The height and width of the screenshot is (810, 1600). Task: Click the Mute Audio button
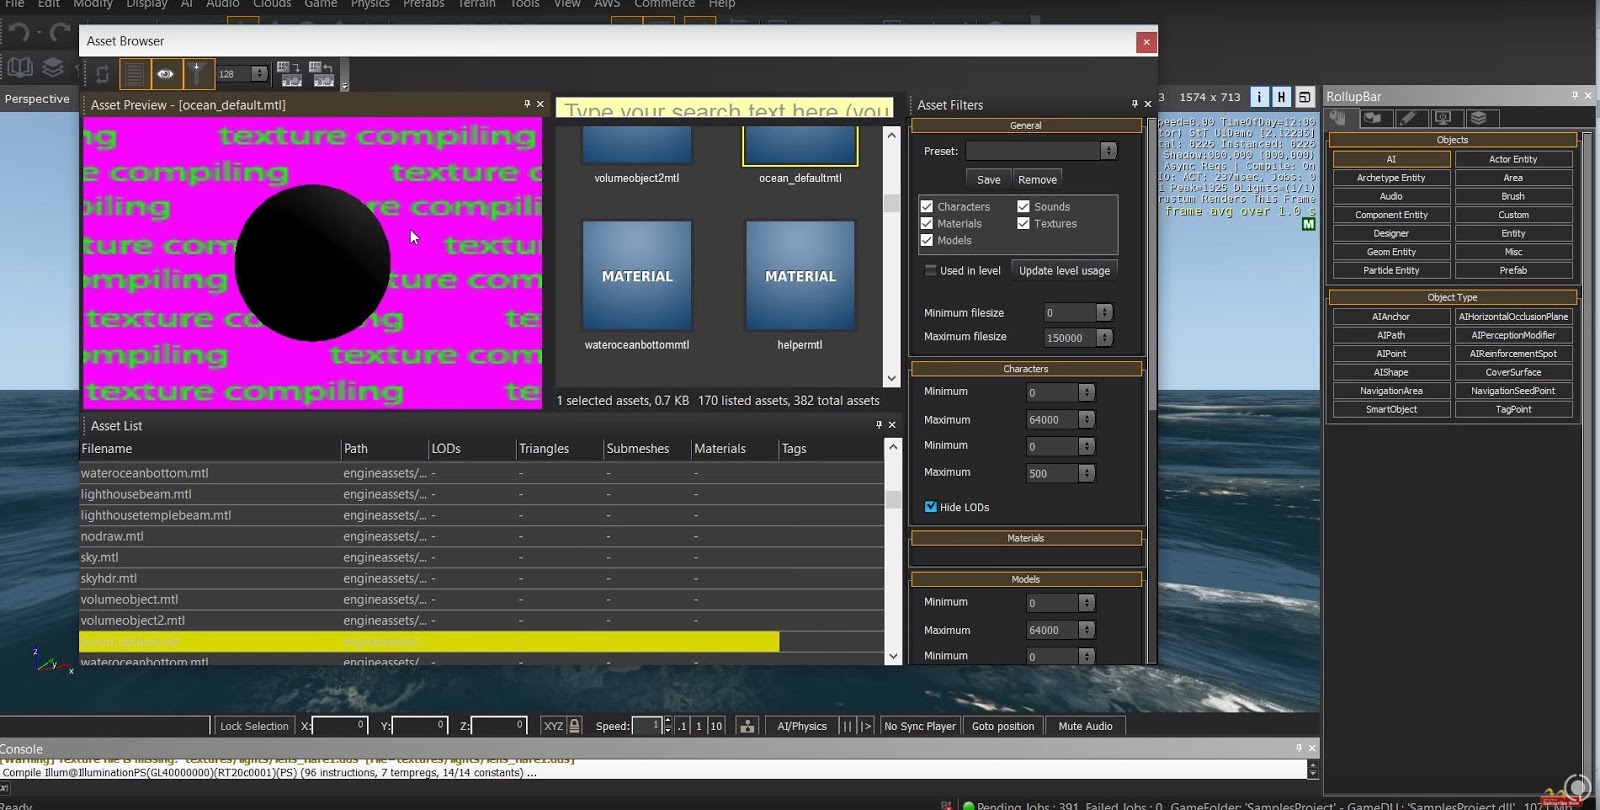1085,726
